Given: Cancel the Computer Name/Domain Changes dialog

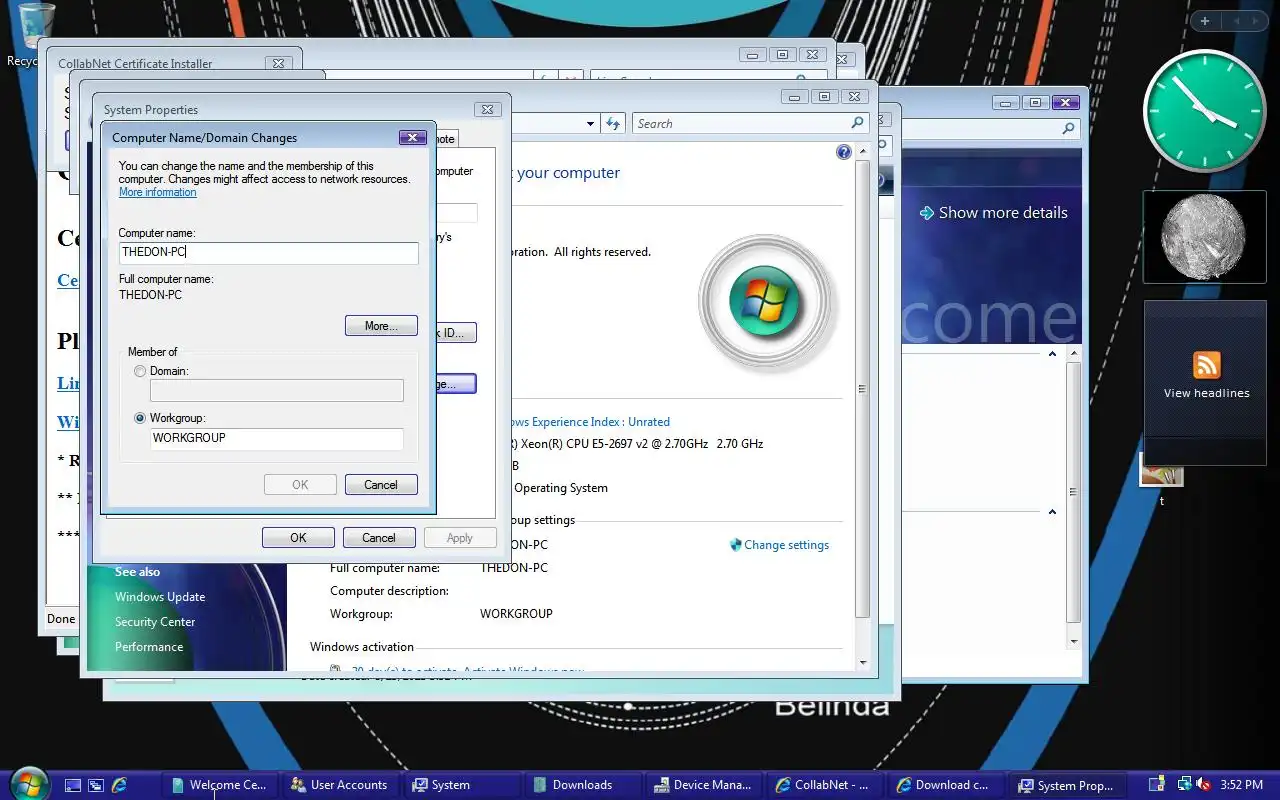Looking at the screenshot, I should click(x=381, y=485).
